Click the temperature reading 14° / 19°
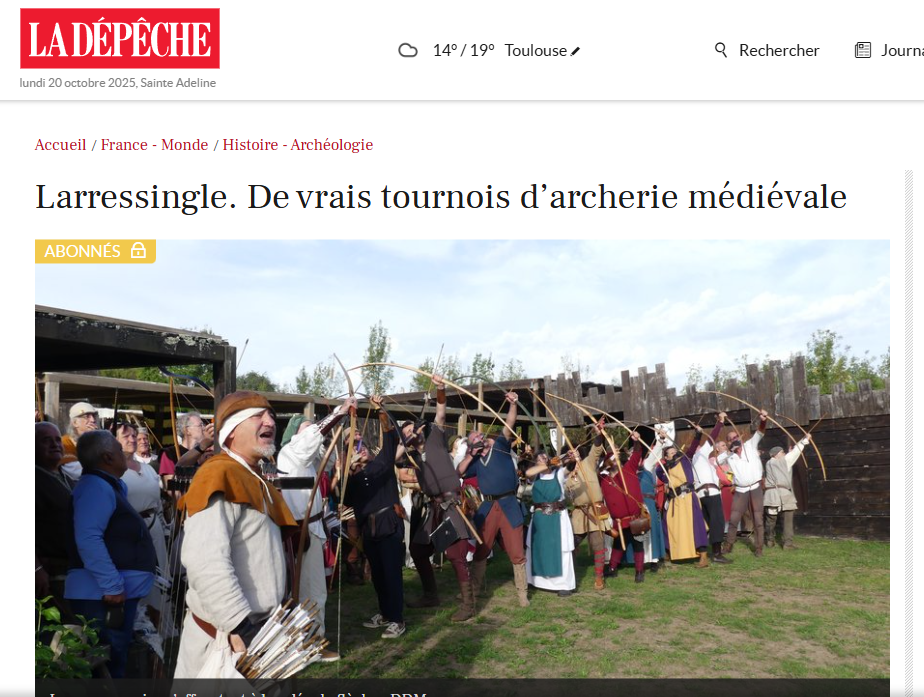This screenshot has width=924, height=697. click(463, 51)
